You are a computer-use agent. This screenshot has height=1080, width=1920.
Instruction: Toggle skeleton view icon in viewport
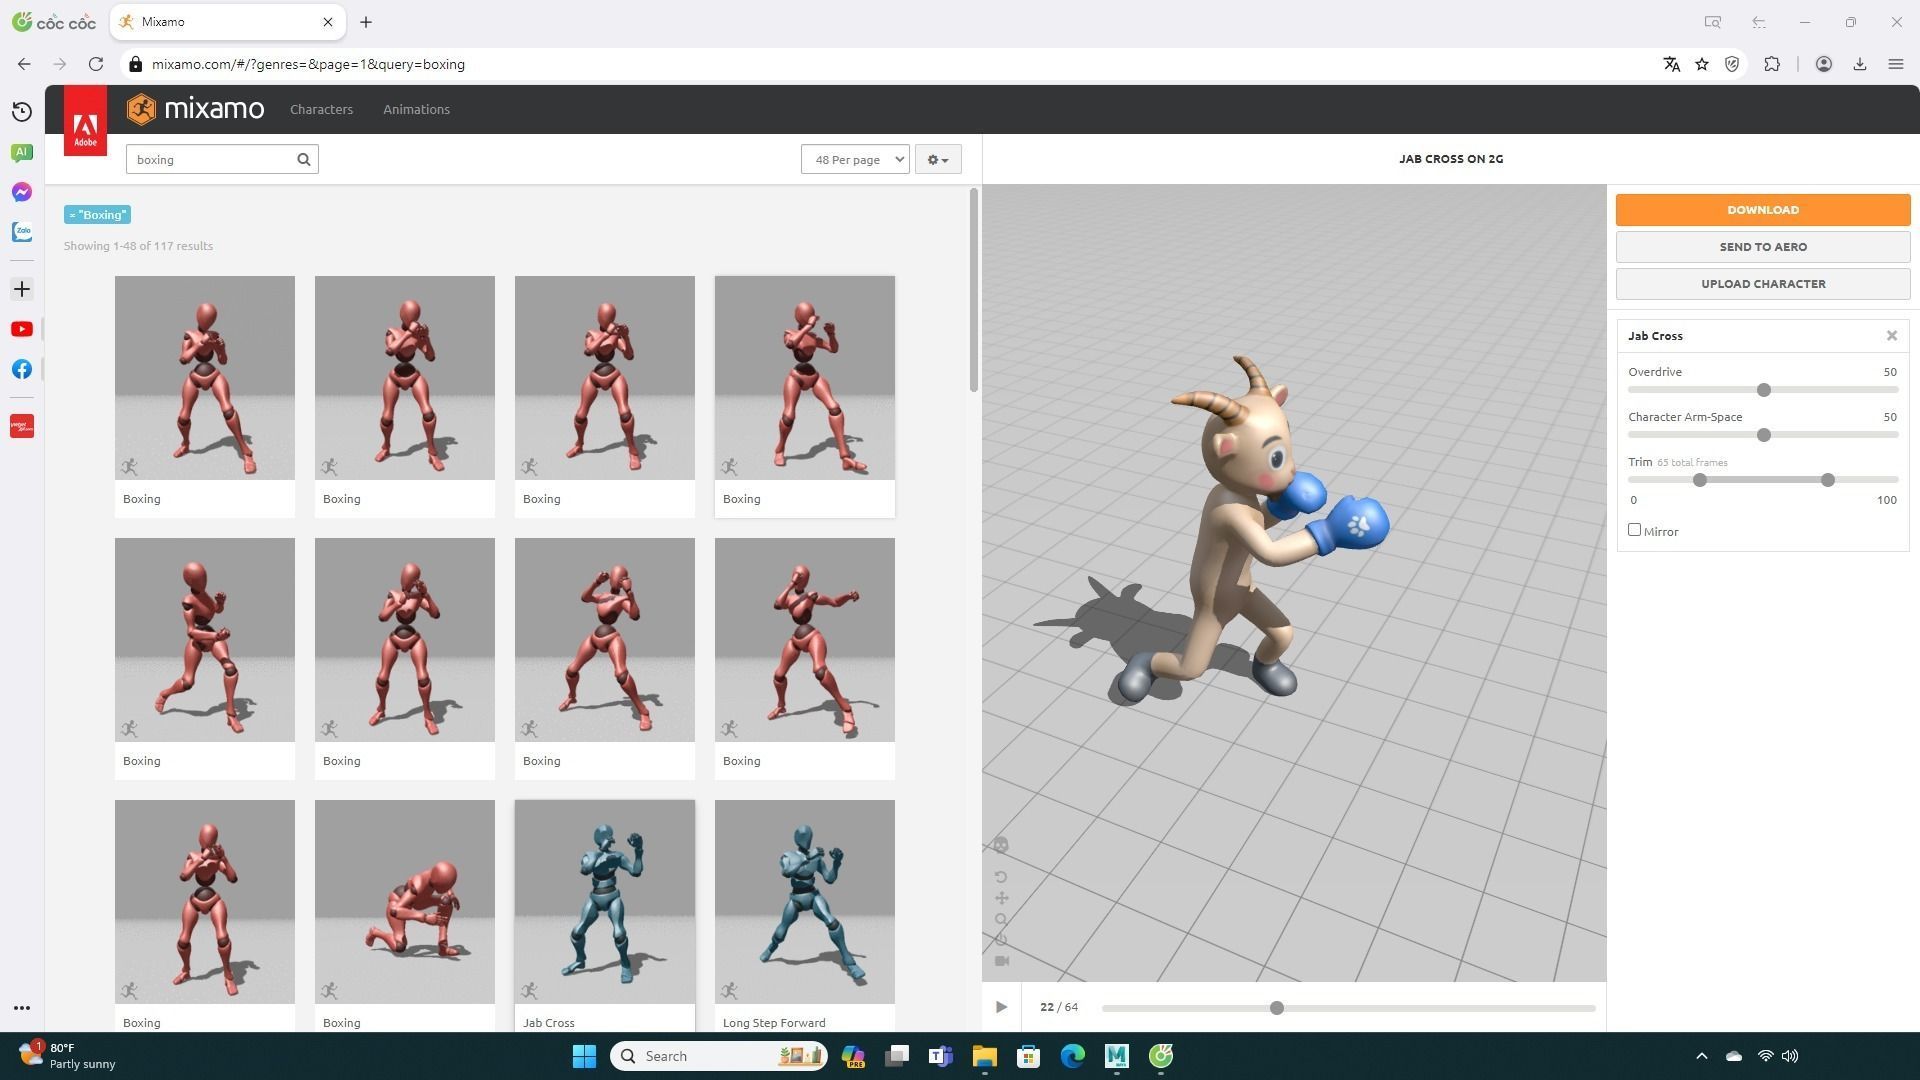click(x=1001, y=846)
